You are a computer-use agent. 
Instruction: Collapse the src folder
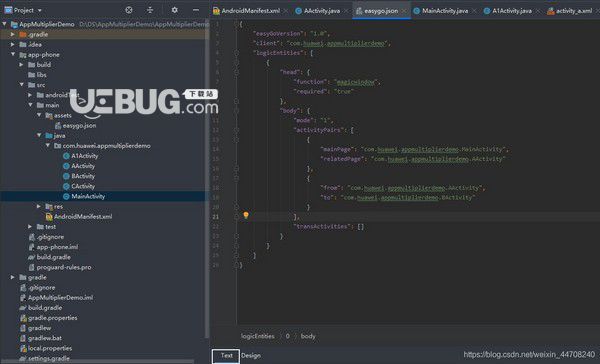pyautogui.click(x=21, y=85)
